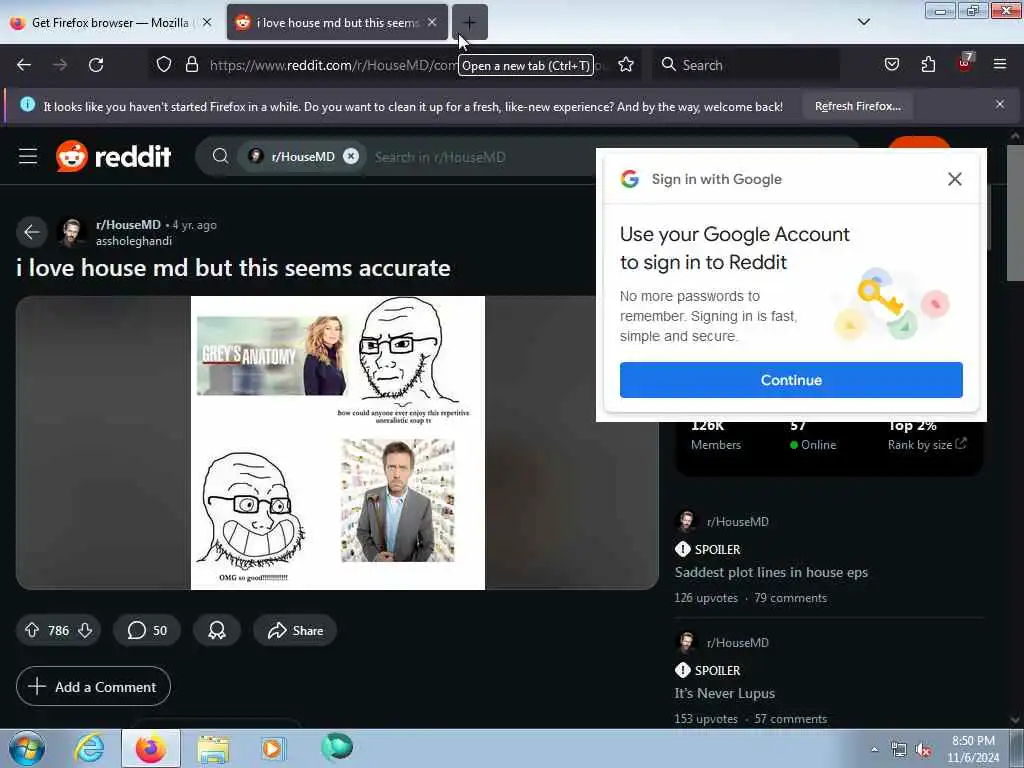The height and width of the screenshot is (768, 1024).
Task: Reload the current Reddit page
Action: 96,65
